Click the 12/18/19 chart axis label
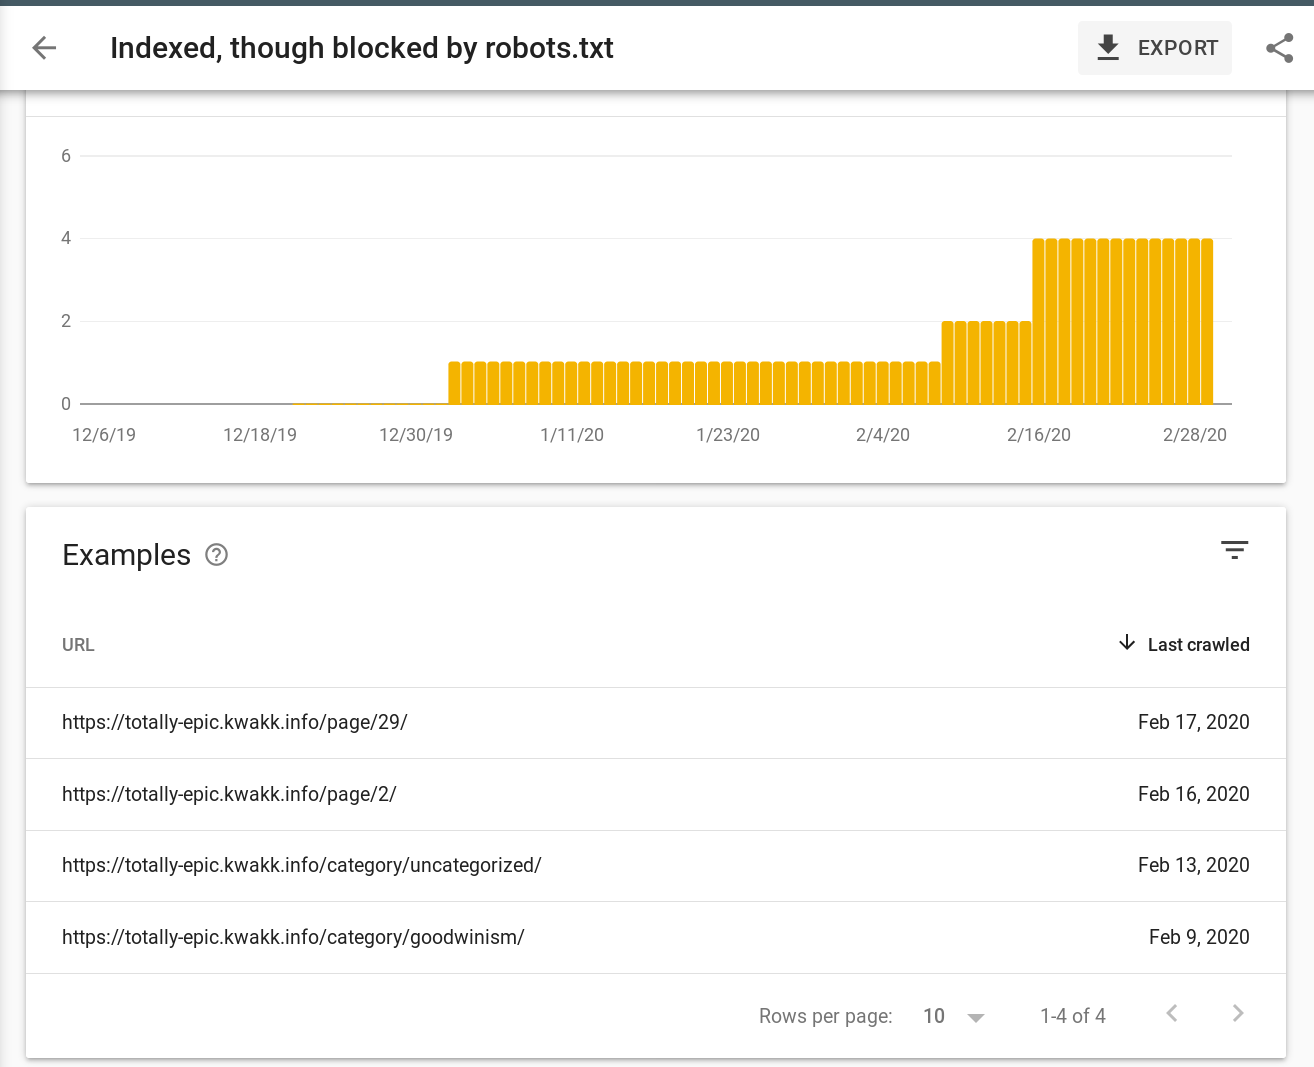 [x=260, y=435]
